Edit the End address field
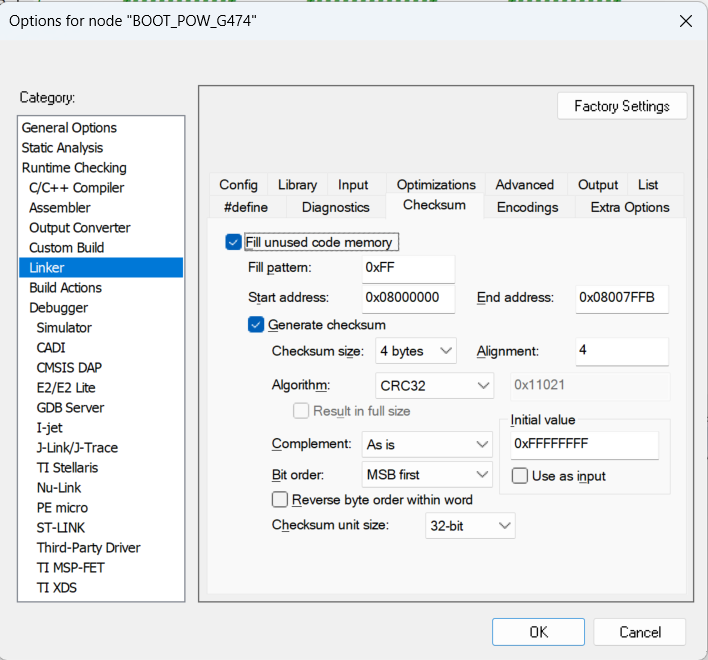Screen dimensions: 708x660 click(622, 298)
